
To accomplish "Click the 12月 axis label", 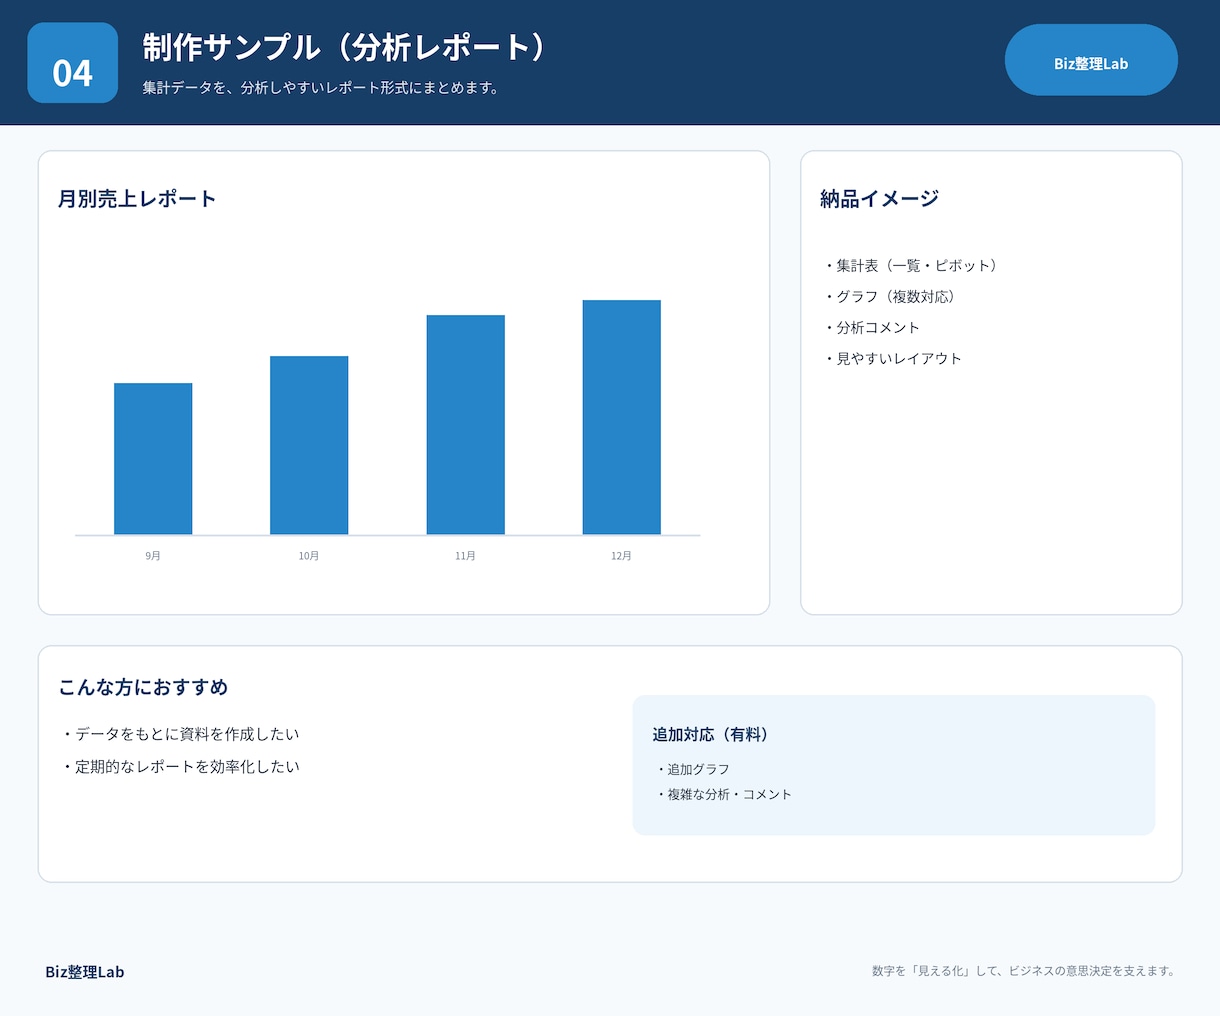I will (x=622, y=556).
